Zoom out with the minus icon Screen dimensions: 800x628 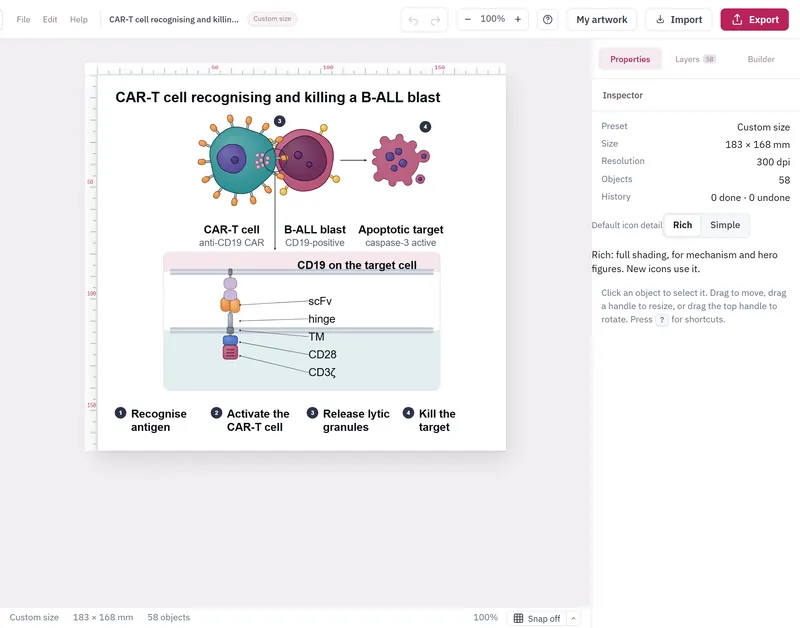[x=468, y=19]
